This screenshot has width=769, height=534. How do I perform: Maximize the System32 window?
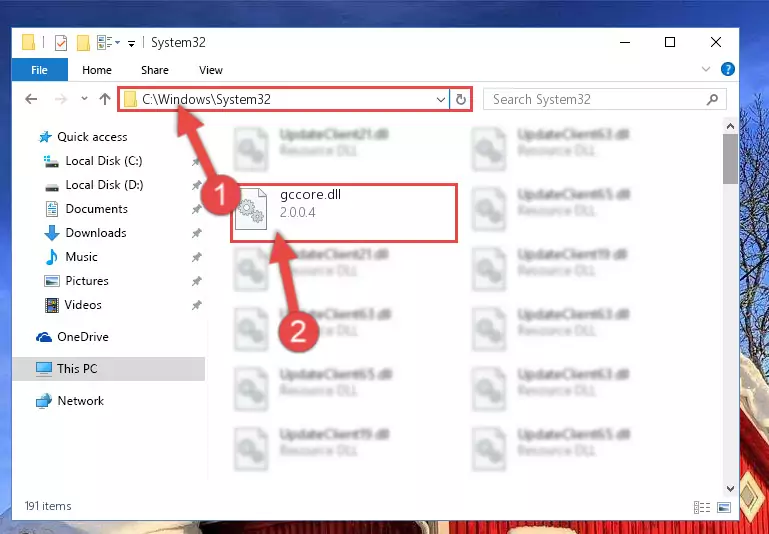click(670, 43)
